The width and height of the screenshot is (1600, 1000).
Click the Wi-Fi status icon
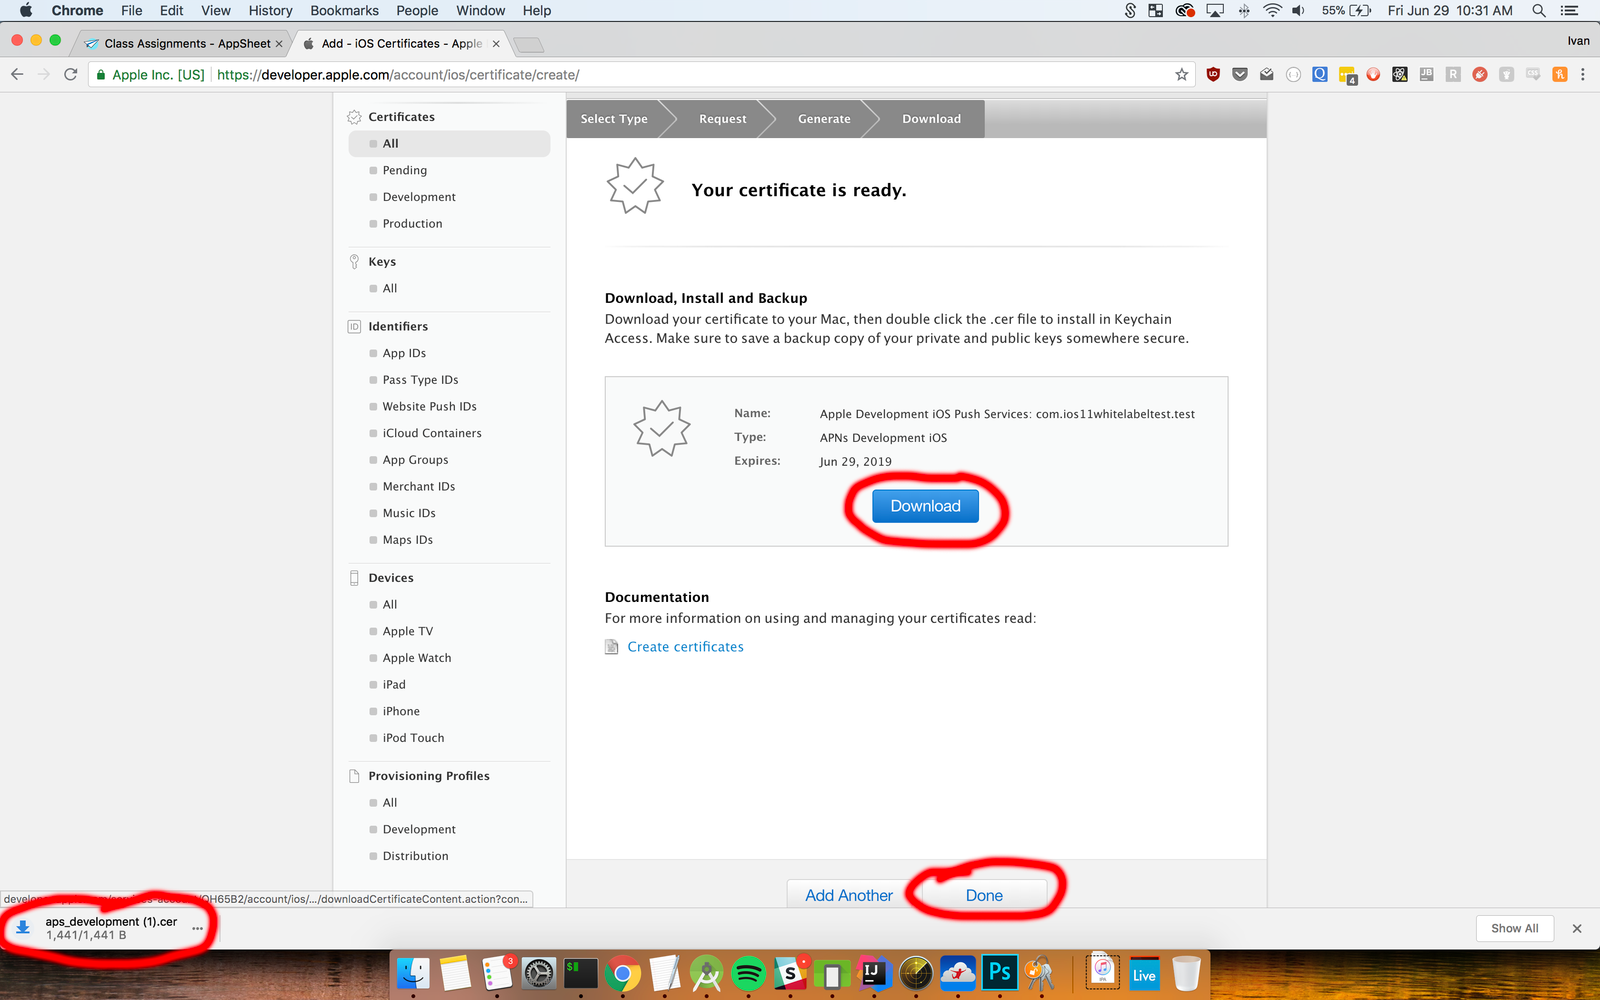(x=1272, y=10)
